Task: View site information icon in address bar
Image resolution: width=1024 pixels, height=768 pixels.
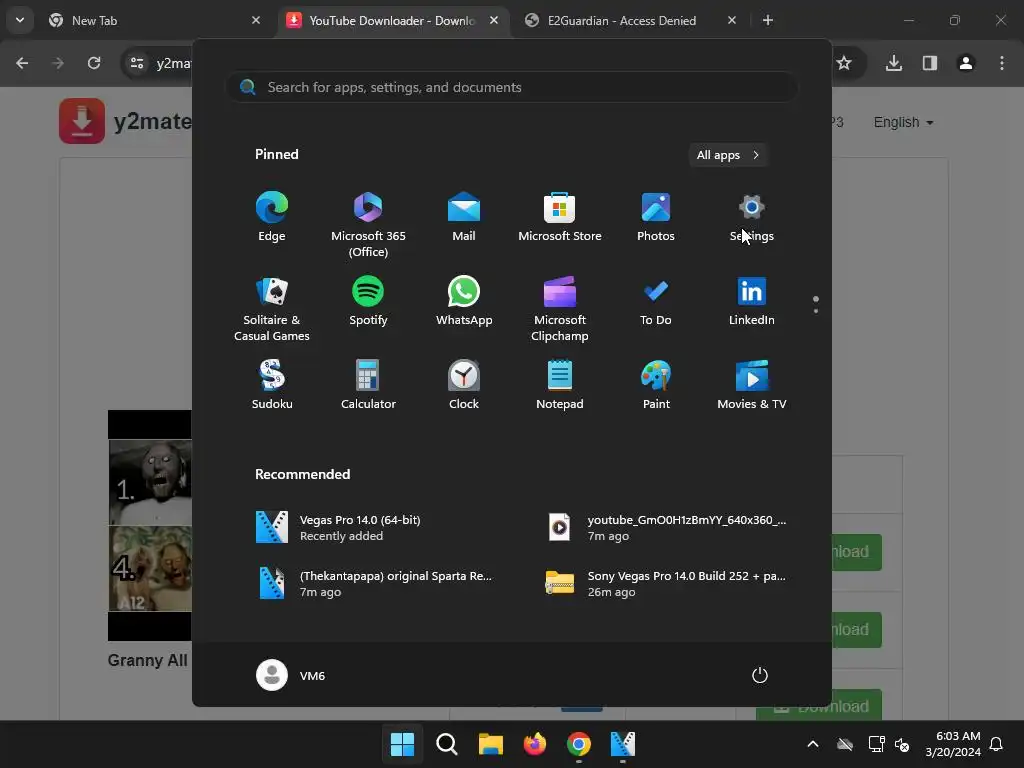Action: [x=137, y=63]
